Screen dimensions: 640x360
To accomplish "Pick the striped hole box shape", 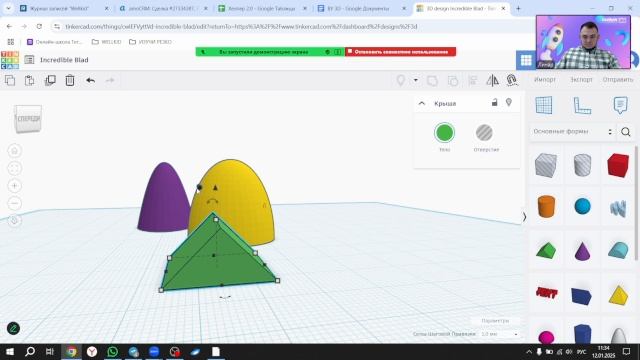I will click(x=546, y=165).
